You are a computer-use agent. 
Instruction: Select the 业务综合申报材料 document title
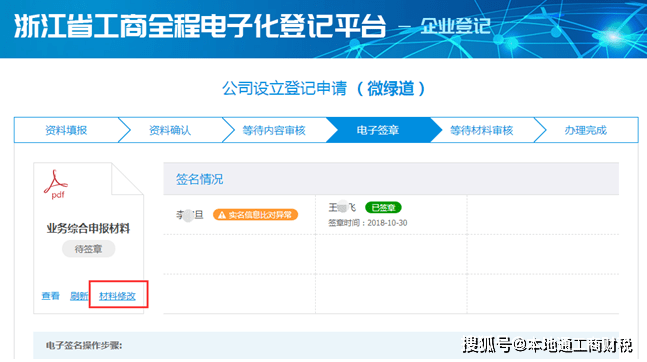(88, 228)
